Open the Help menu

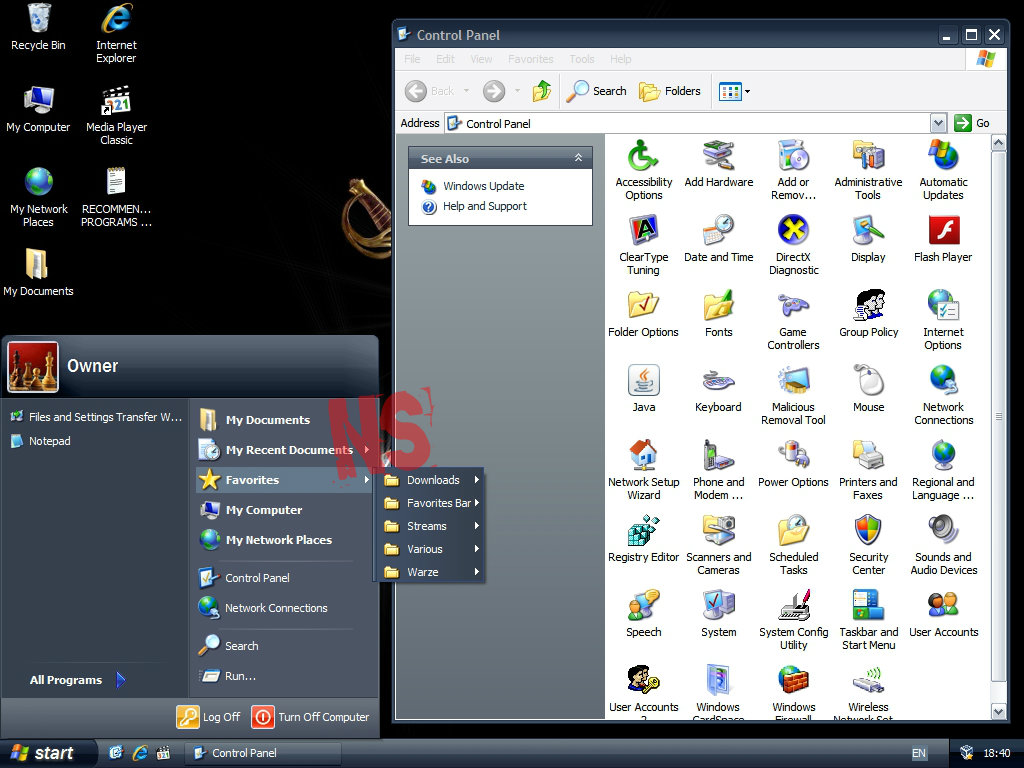(x=620, y=59)
